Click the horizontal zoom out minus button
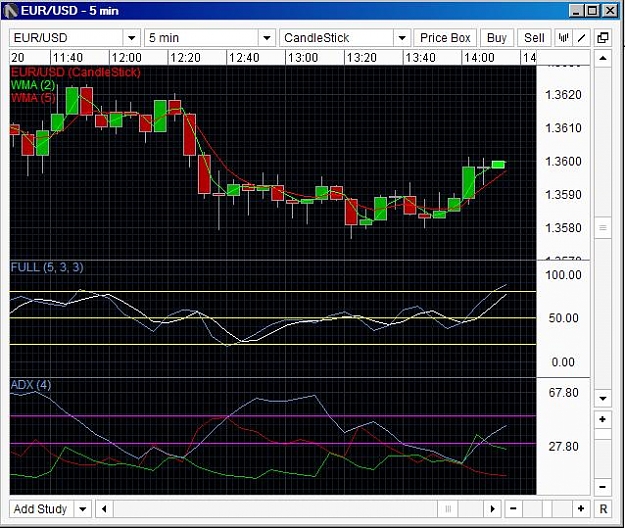 pos(513,509)
